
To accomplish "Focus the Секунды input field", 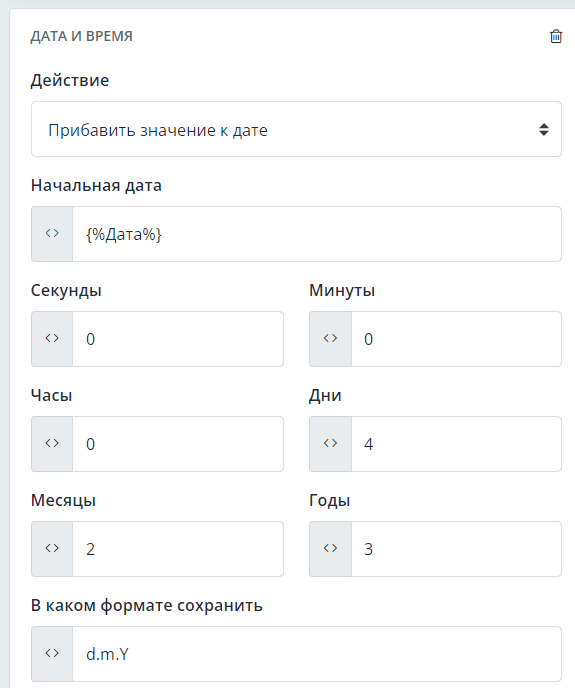I will coord(178,339).
